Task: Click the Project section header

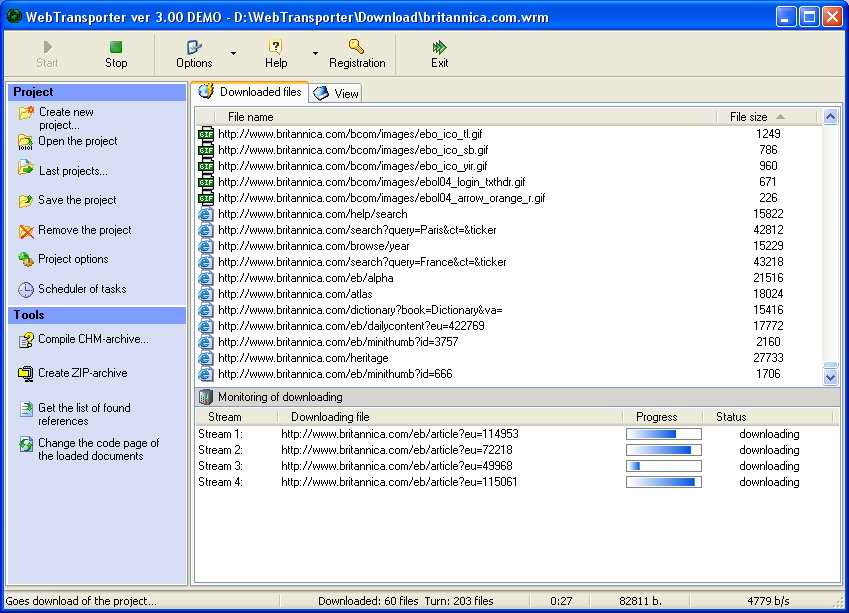Action: 97,92
